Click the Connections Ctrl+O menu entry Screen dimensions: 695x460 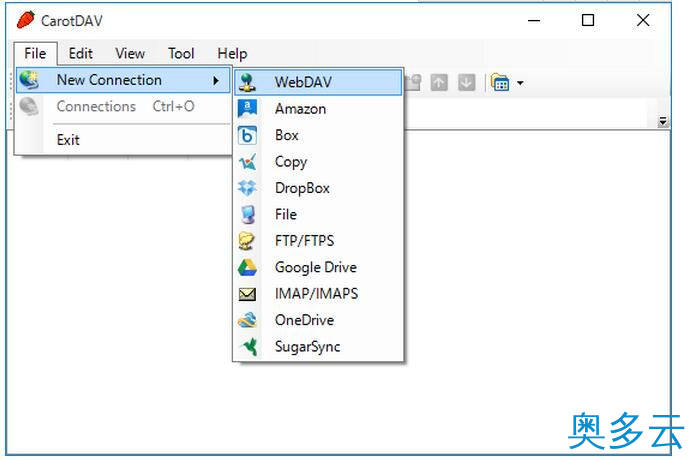pos(123,106)
